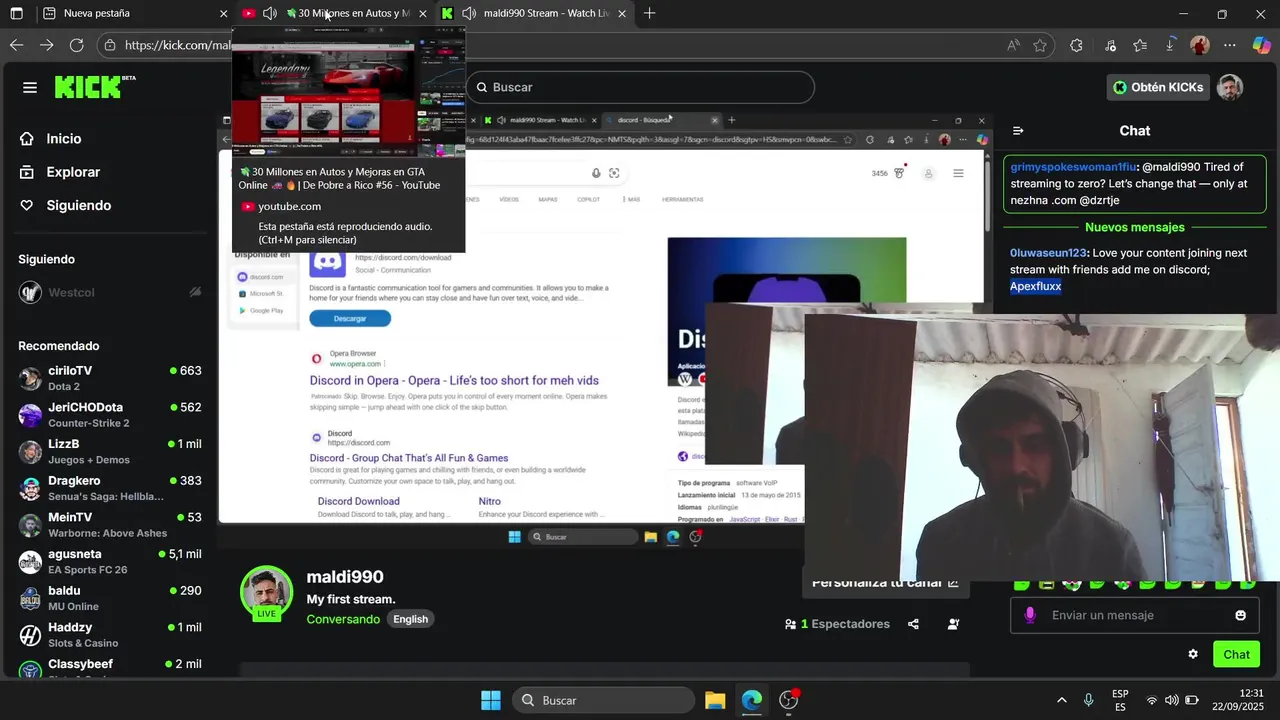Click the user icon right of share
Image resolution: width=1280 pixels, height=720 pixels.
[x=953, y=624]
